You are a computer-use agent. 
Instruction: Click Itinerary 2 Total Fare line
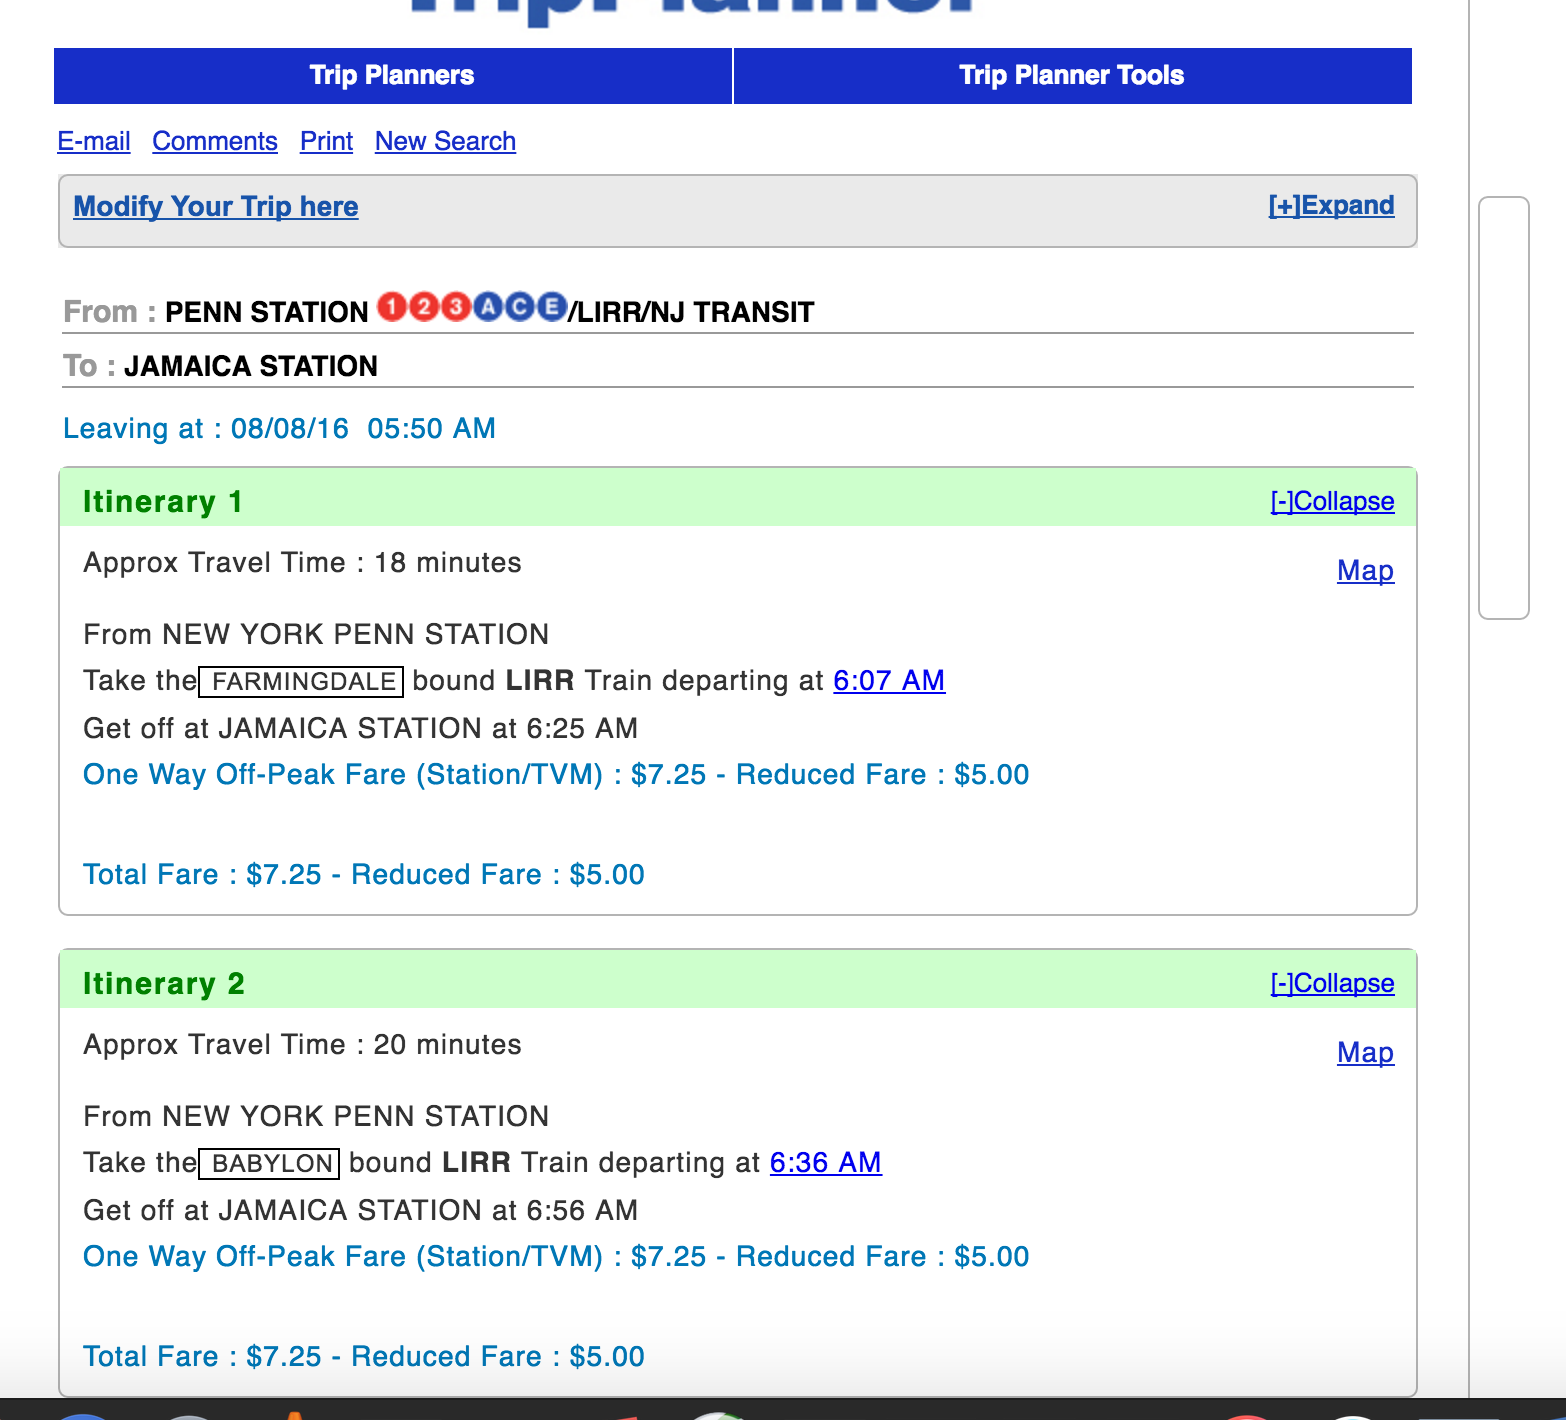364,1356
